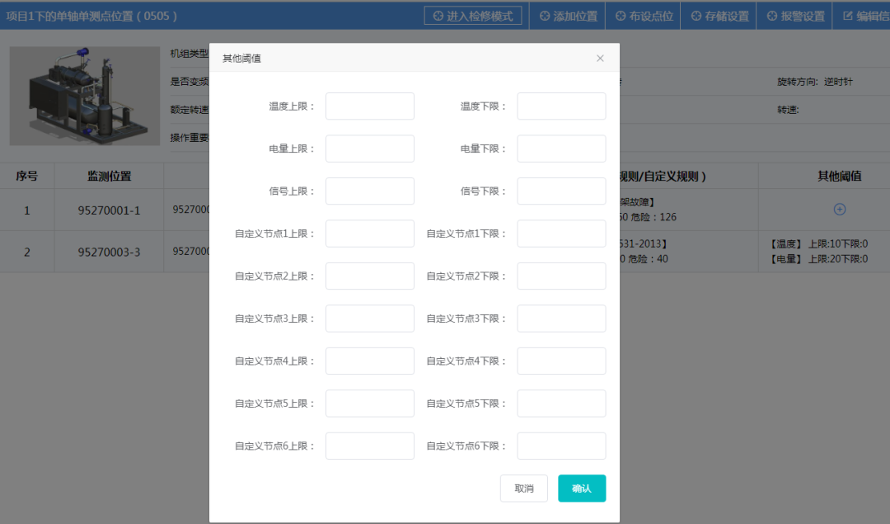Focus the 电量下限 input field

coord(561,149)
